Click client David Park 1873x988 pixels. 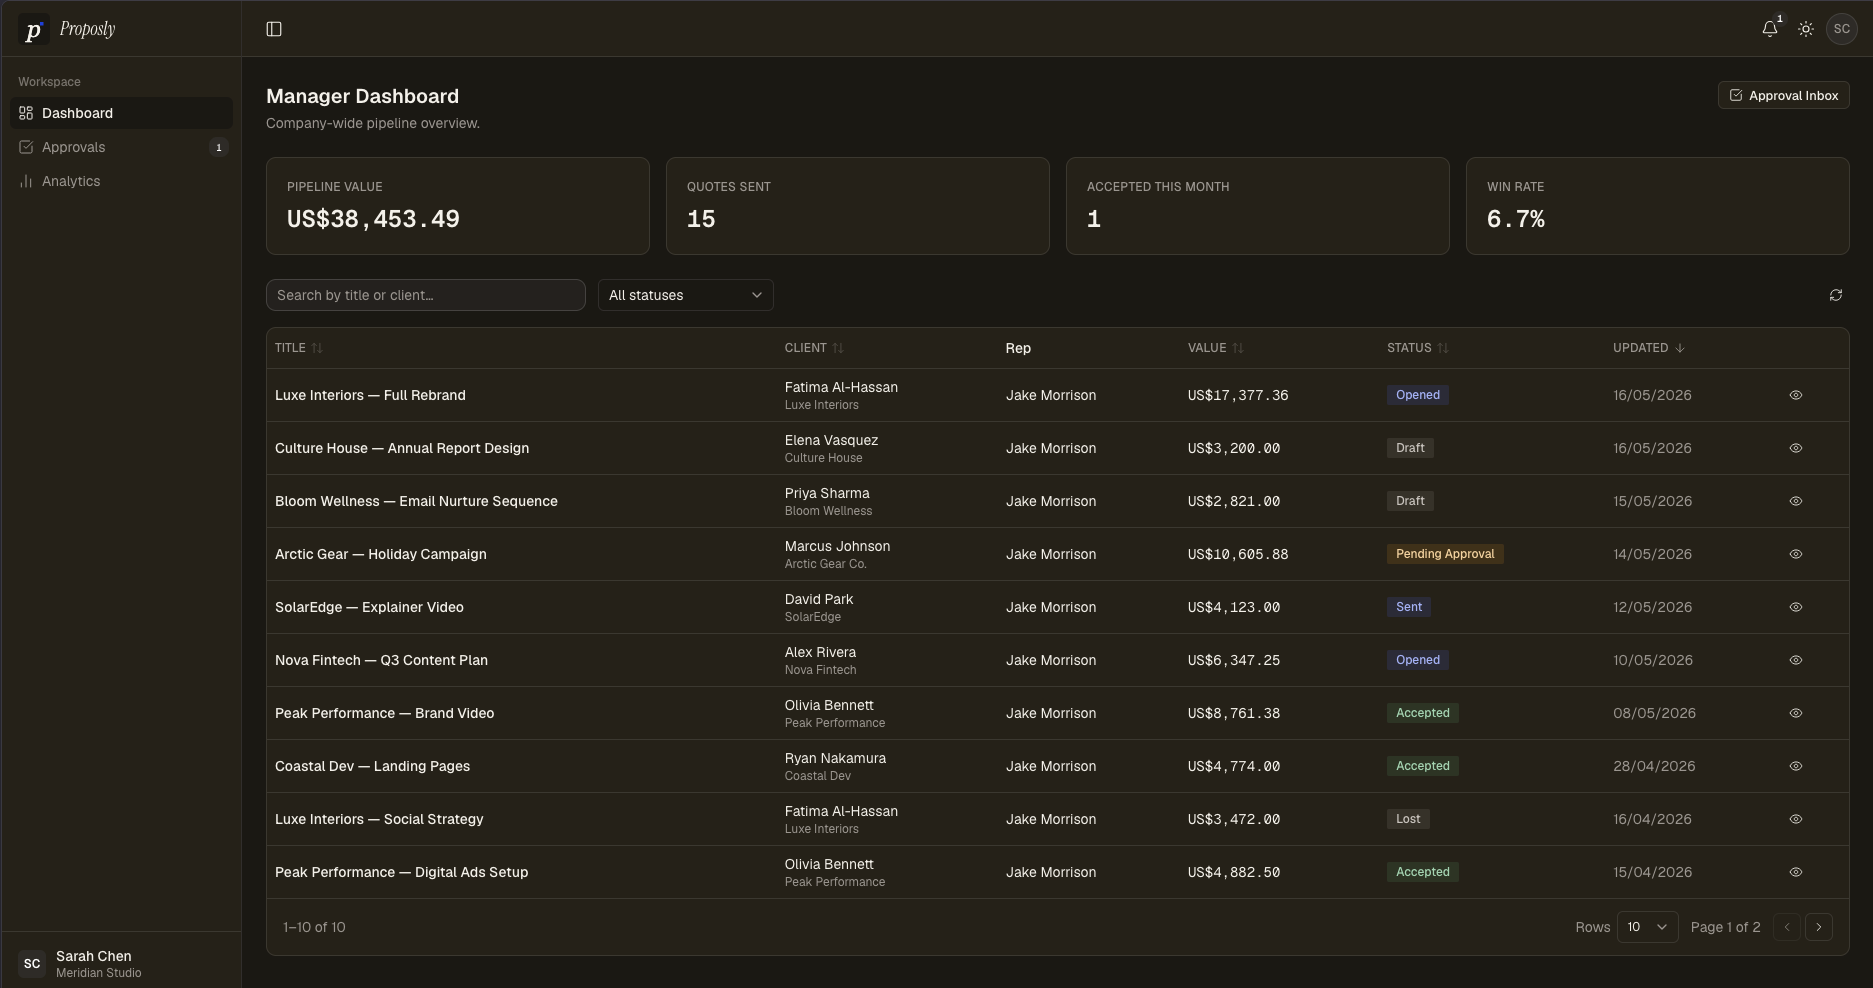[819, 599]
